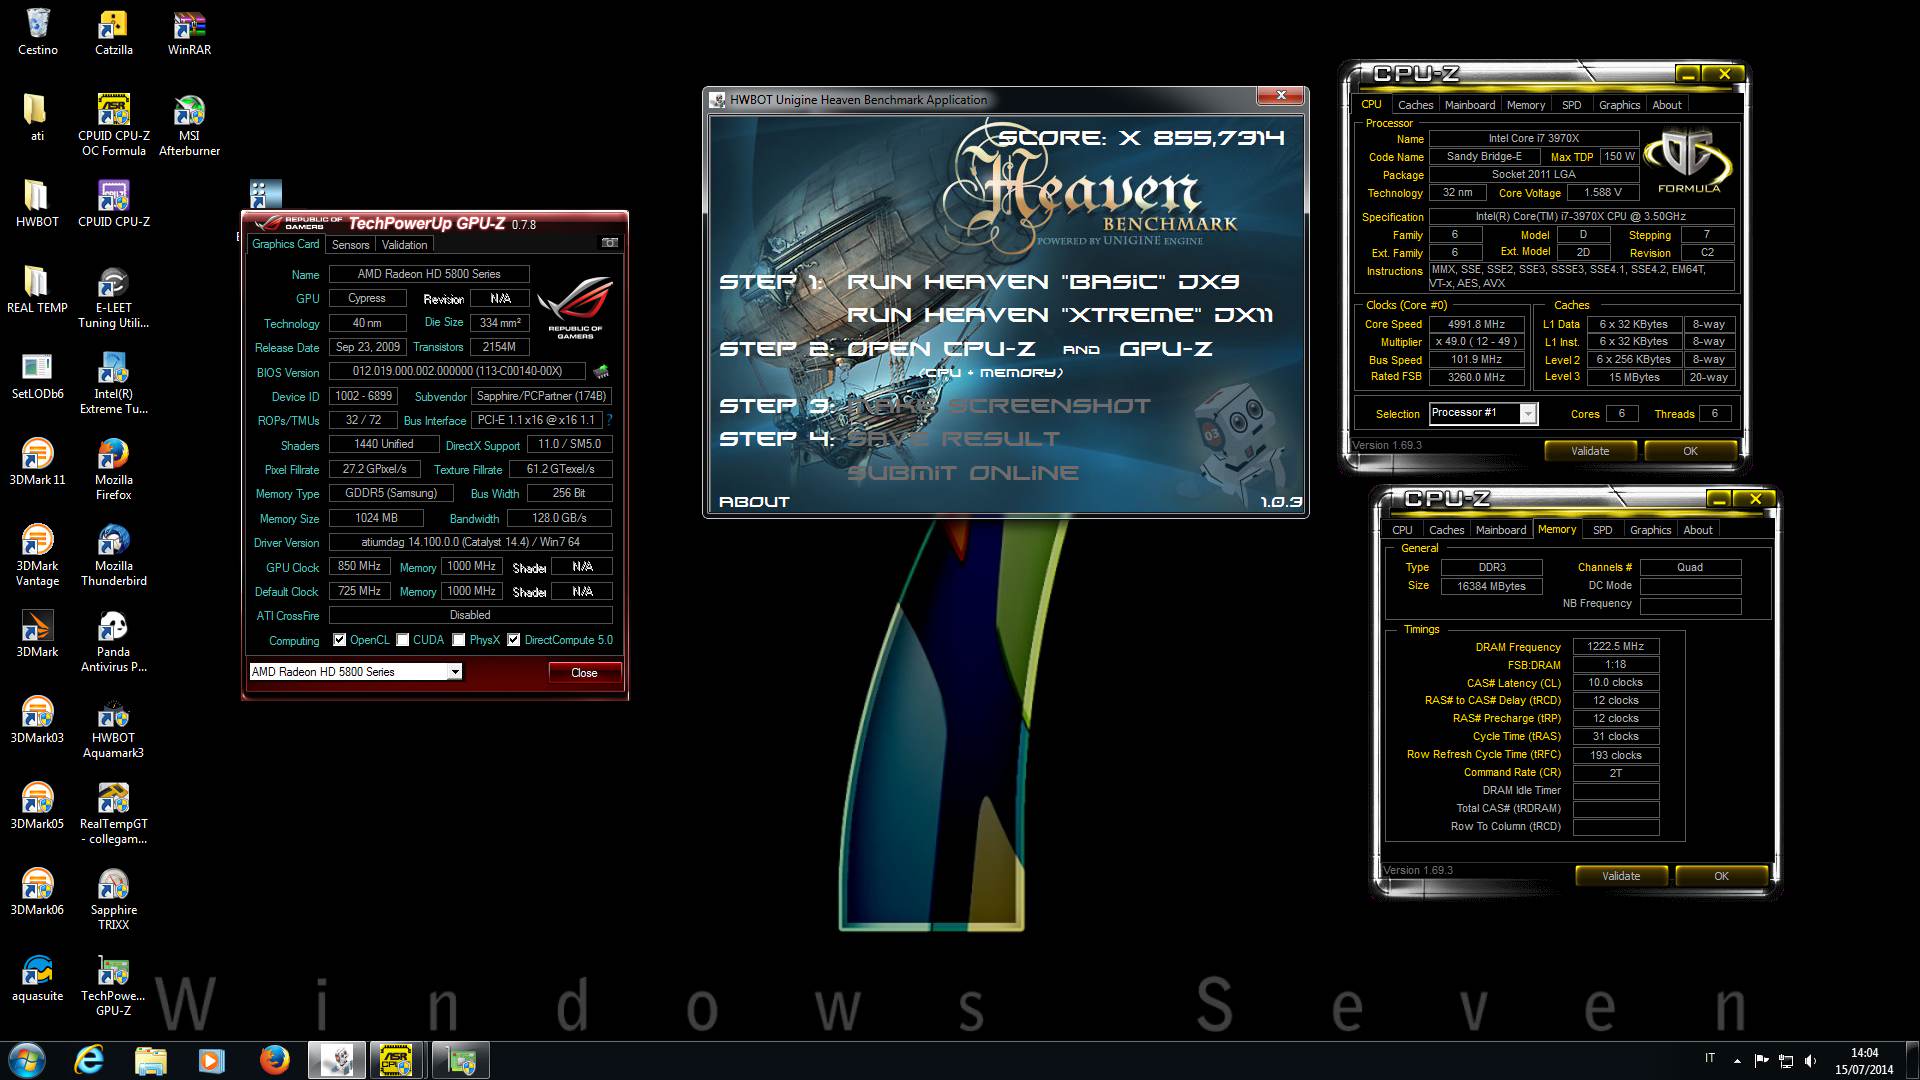Switch lower CPU-Z to CPU tab
The width and height of the screenshot is (1920, 1080).
(x=1402, y=530)
